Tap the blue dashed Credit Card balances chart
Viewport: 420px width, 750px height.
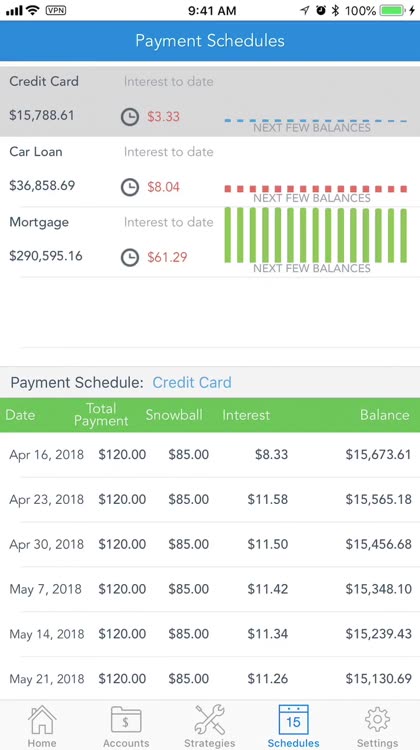tap(316, 121)
